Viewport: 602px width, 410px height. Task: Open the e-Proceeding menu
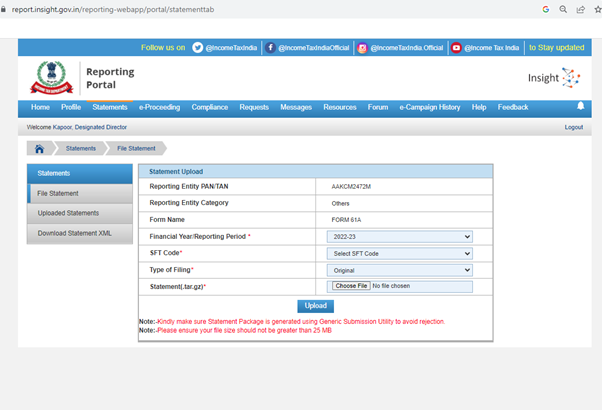[x=159, y=107]
